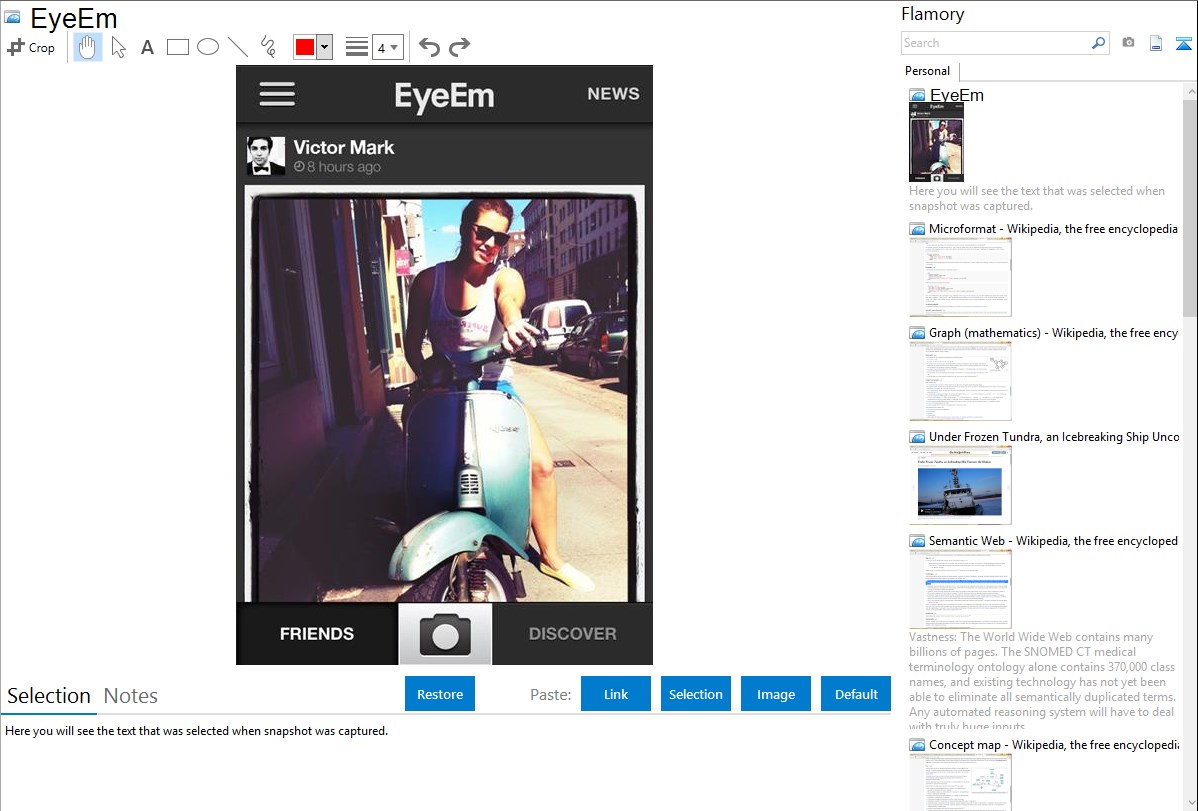The image size is (1198, 811).
Task: Switch to the Selection tab
Action: point(49,696)
